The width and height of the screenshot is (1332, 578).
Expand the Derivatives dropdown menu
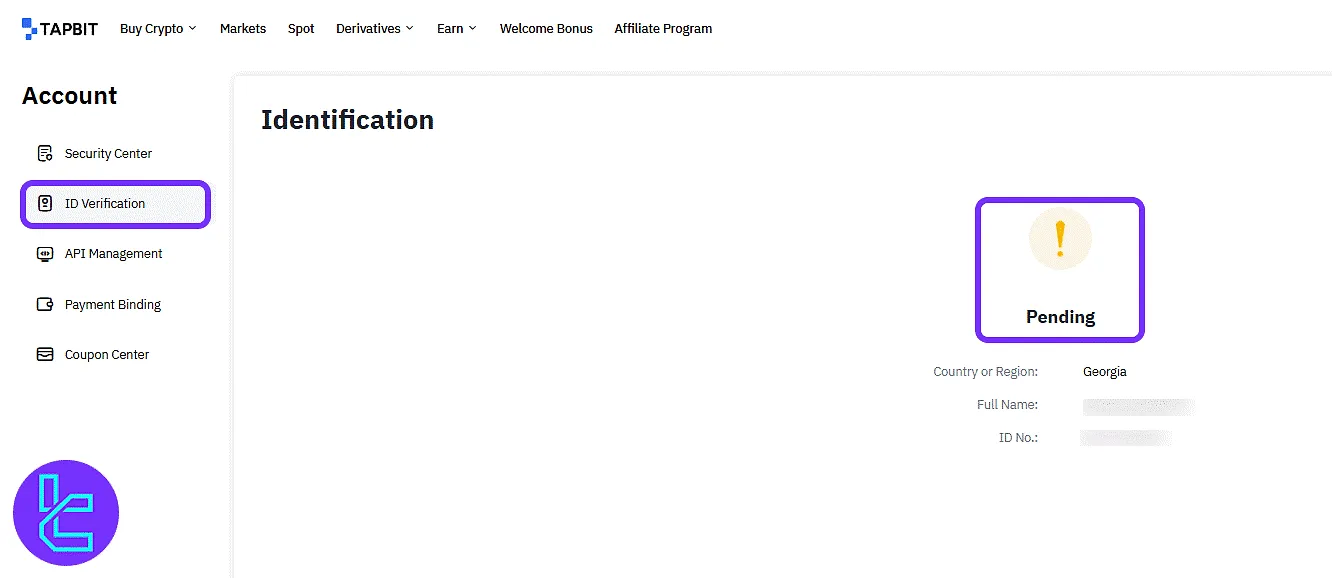click(x=375, y=29)
